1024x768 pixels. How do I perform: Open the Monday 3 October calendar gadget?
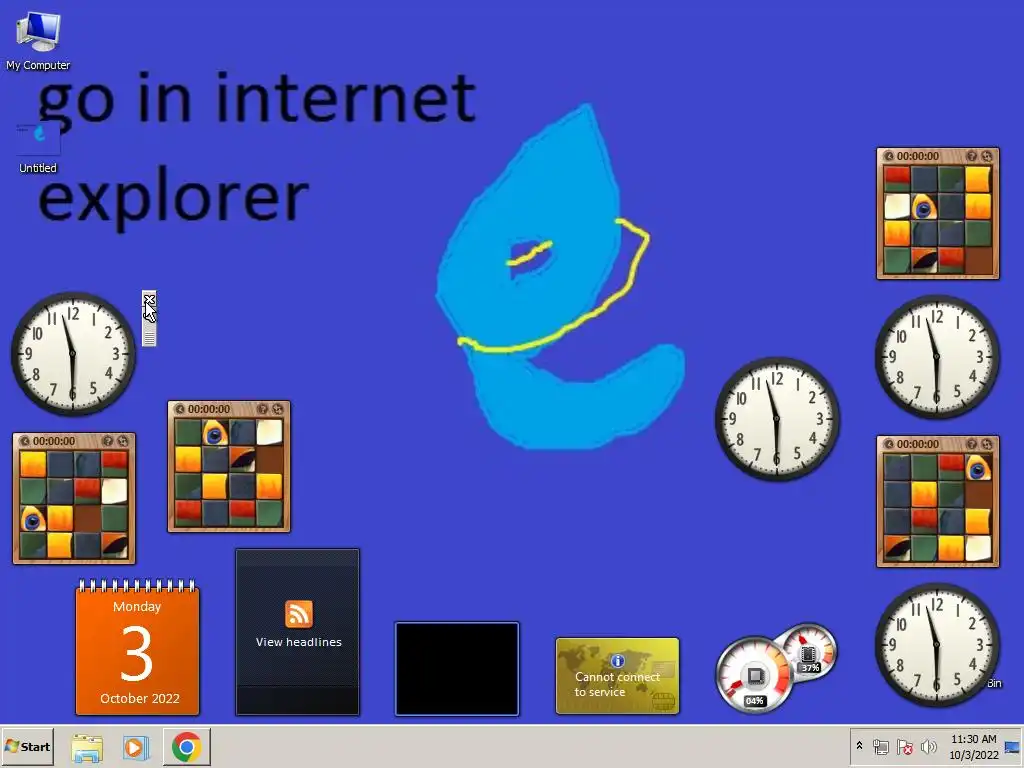pos(137,647)
